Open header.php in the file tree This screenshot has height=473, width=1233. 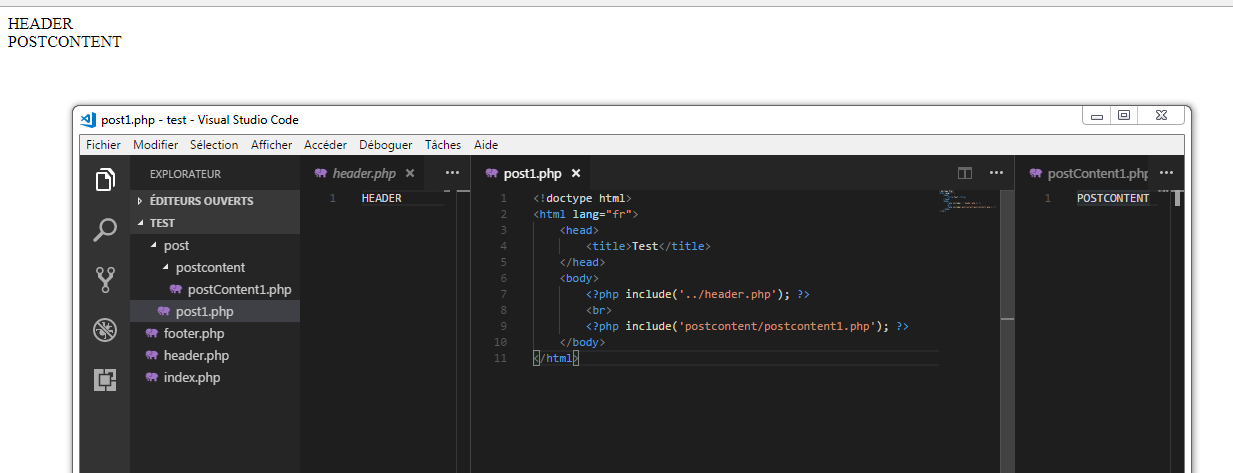pyautogui.click(x=215, y=355)
